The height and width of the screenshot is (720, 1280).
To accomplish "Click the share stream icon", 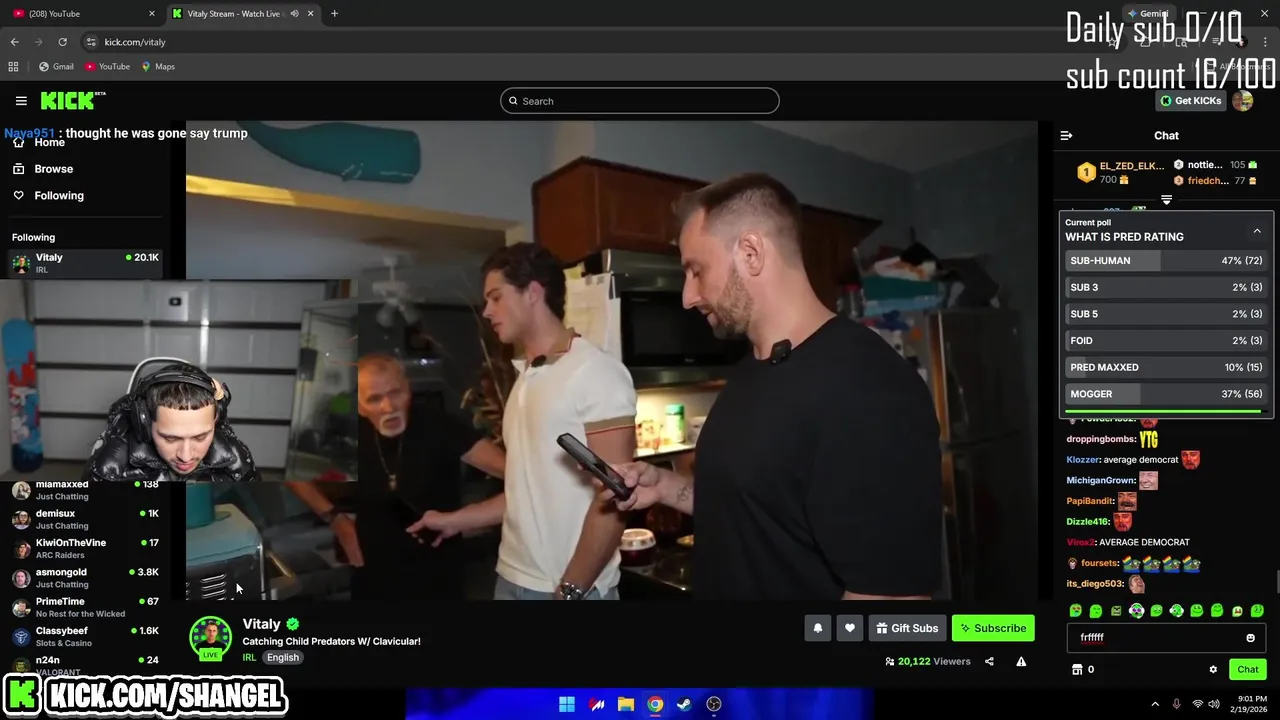I will point(989,661).
